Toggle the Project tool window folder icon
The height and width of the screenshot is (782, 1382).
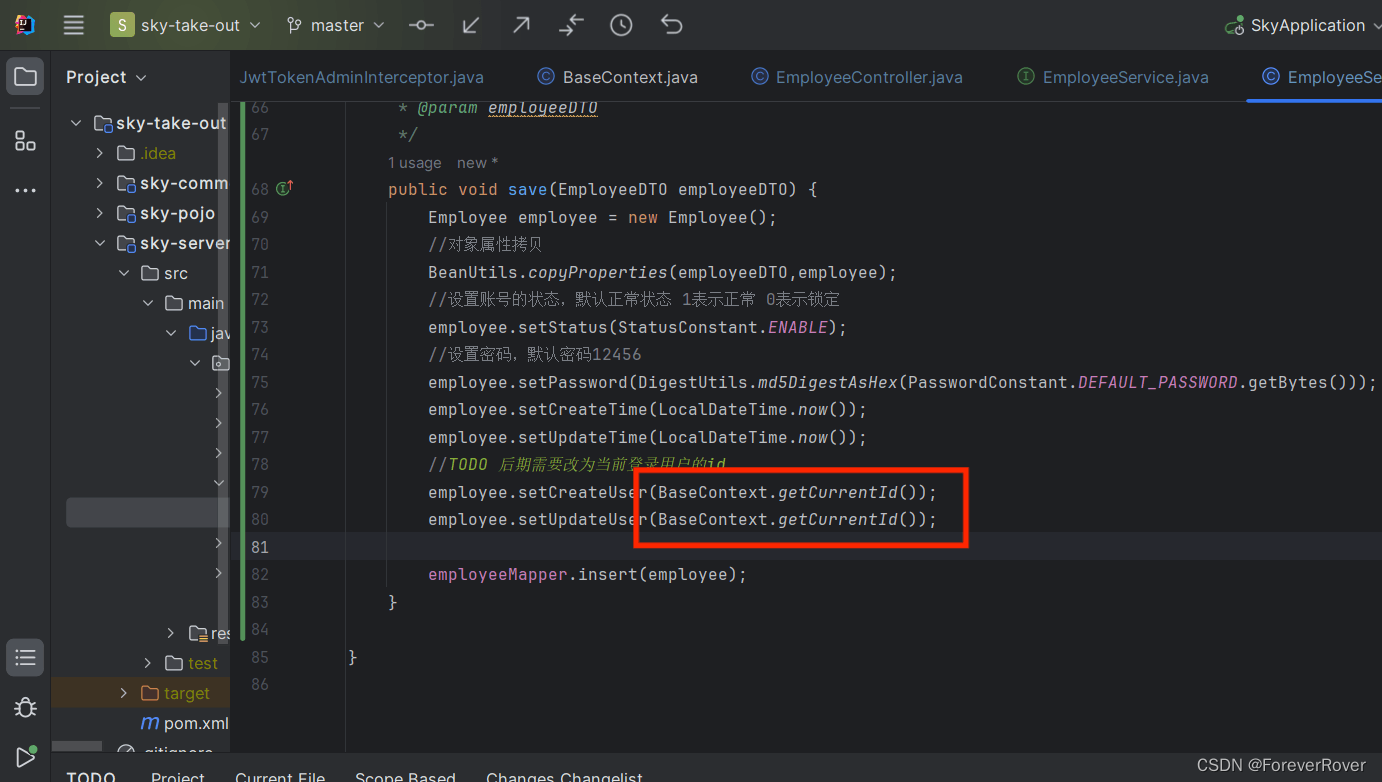[25, 77]
